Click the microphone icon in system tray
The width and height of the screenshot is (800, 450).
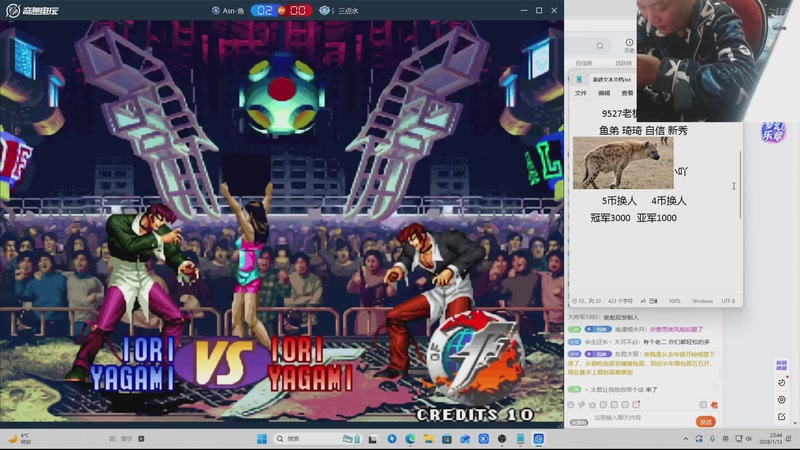[712, 439]
